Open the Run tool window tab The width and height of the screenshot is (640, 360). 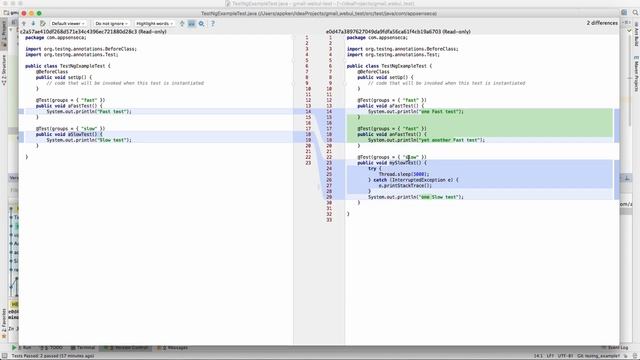22,348
